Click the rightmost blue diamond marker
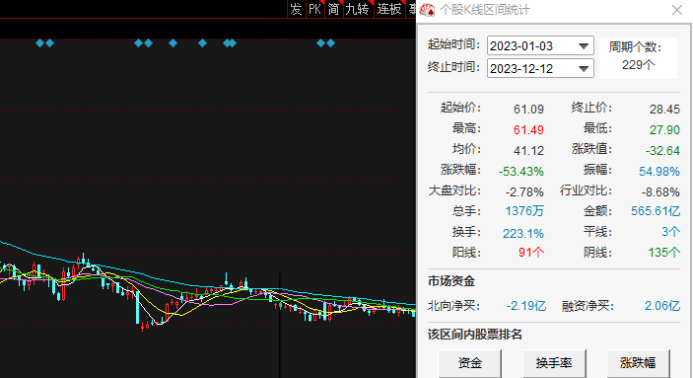 tap(331, 43)
